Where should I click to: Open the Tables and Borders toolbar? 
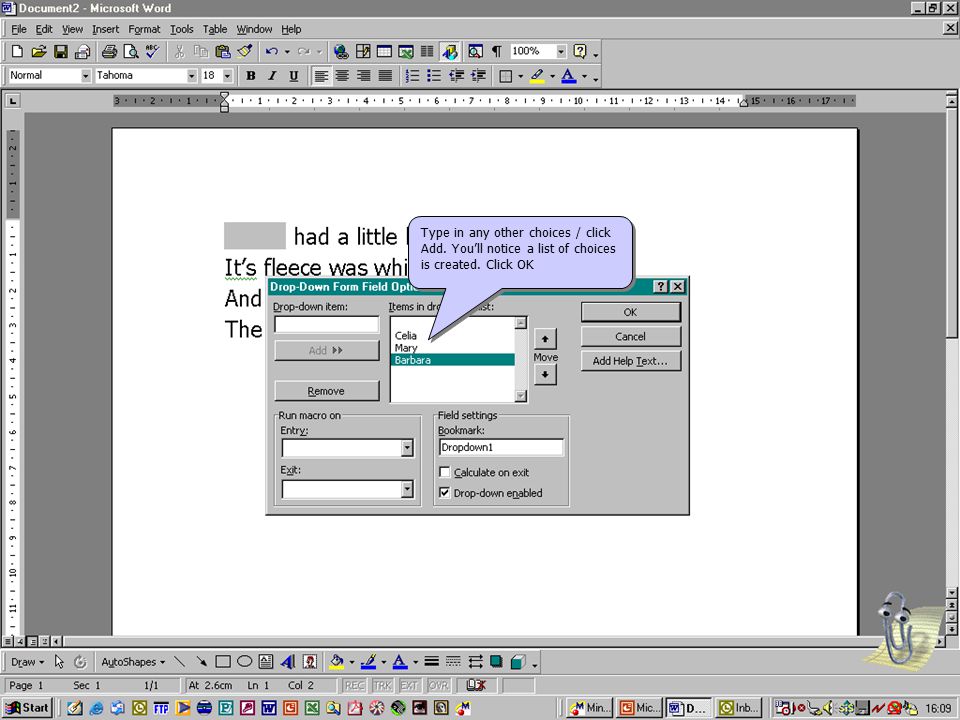click(363, 51)
